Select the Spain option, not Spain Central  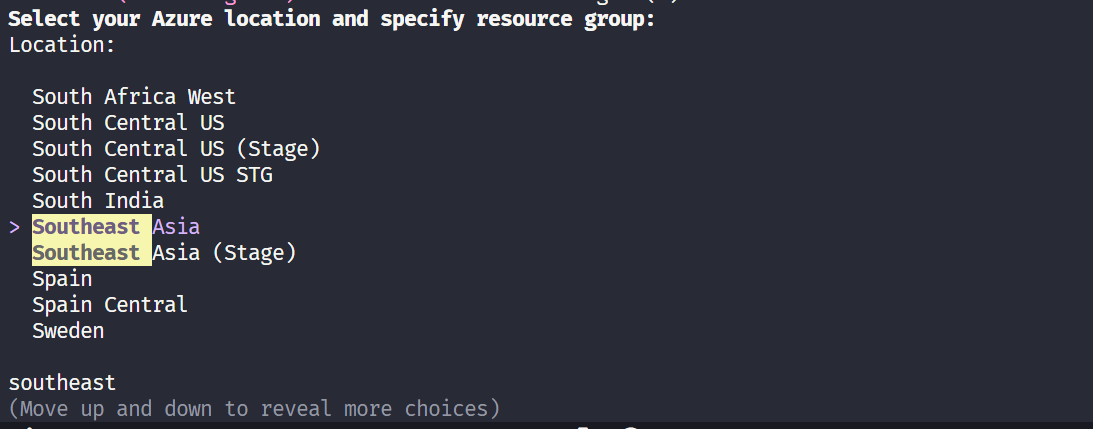62,279
